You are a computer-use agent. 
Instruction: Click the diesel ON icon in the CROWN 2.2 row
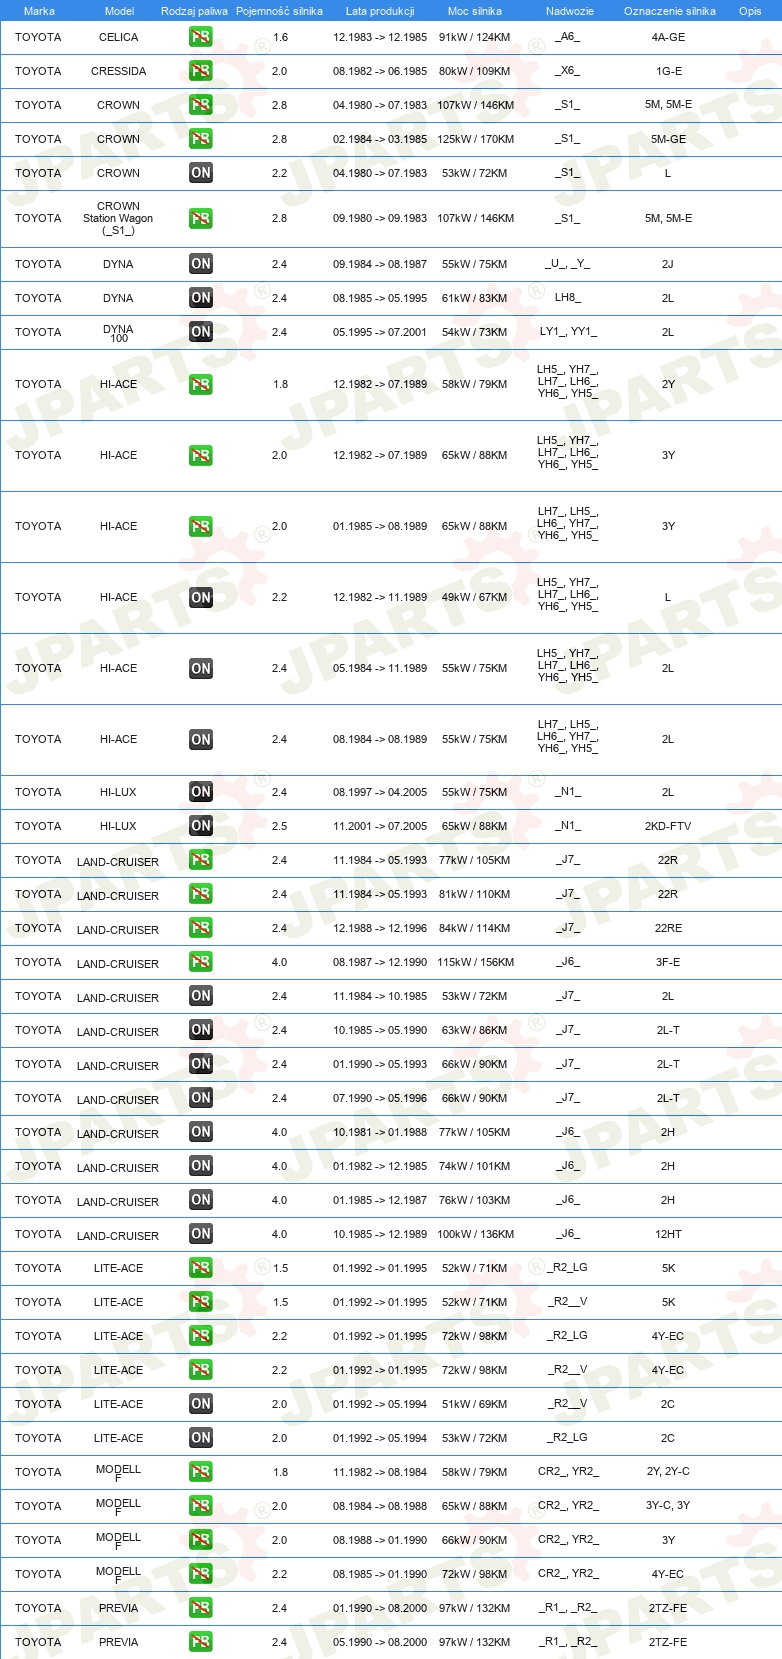[x=201, y=173]
